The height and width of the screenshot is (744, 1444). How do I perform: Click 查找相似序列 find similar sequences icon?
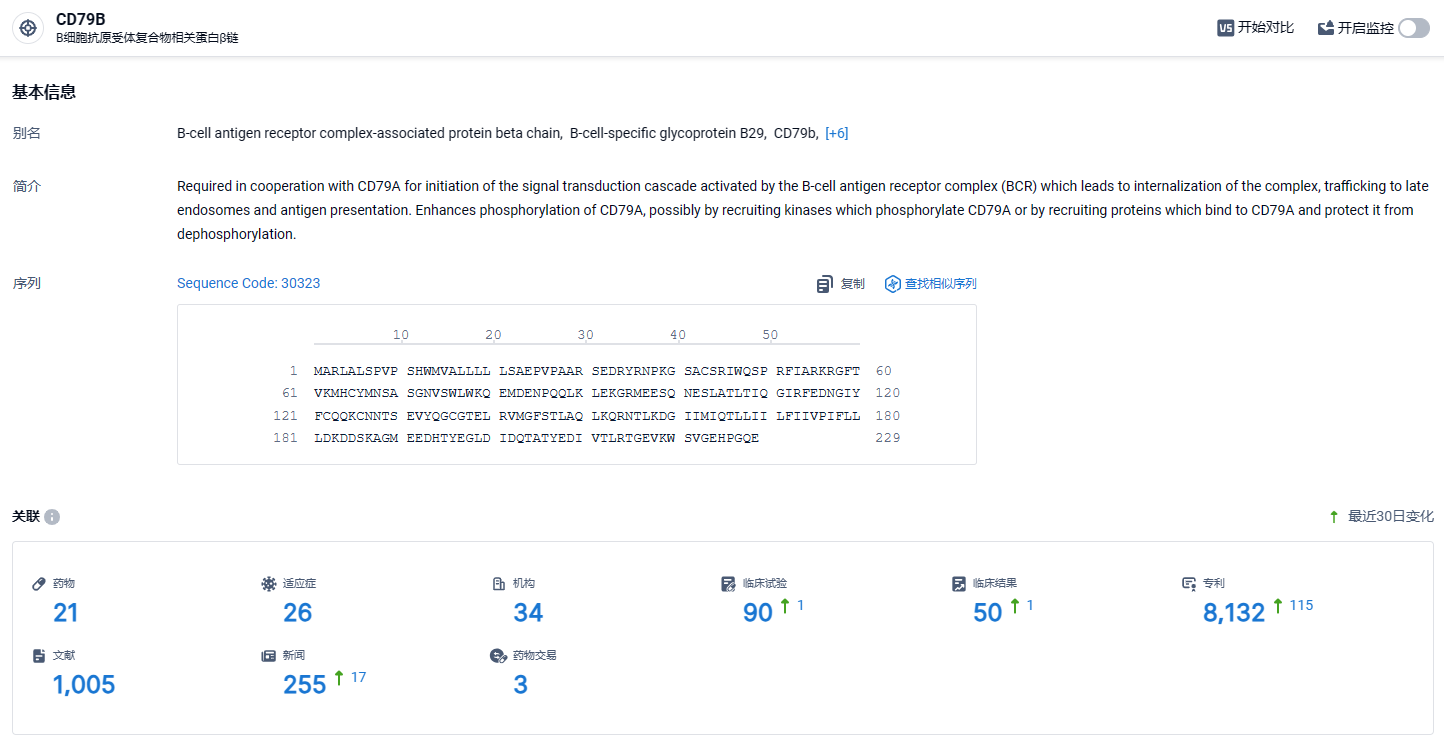(893, 284)
